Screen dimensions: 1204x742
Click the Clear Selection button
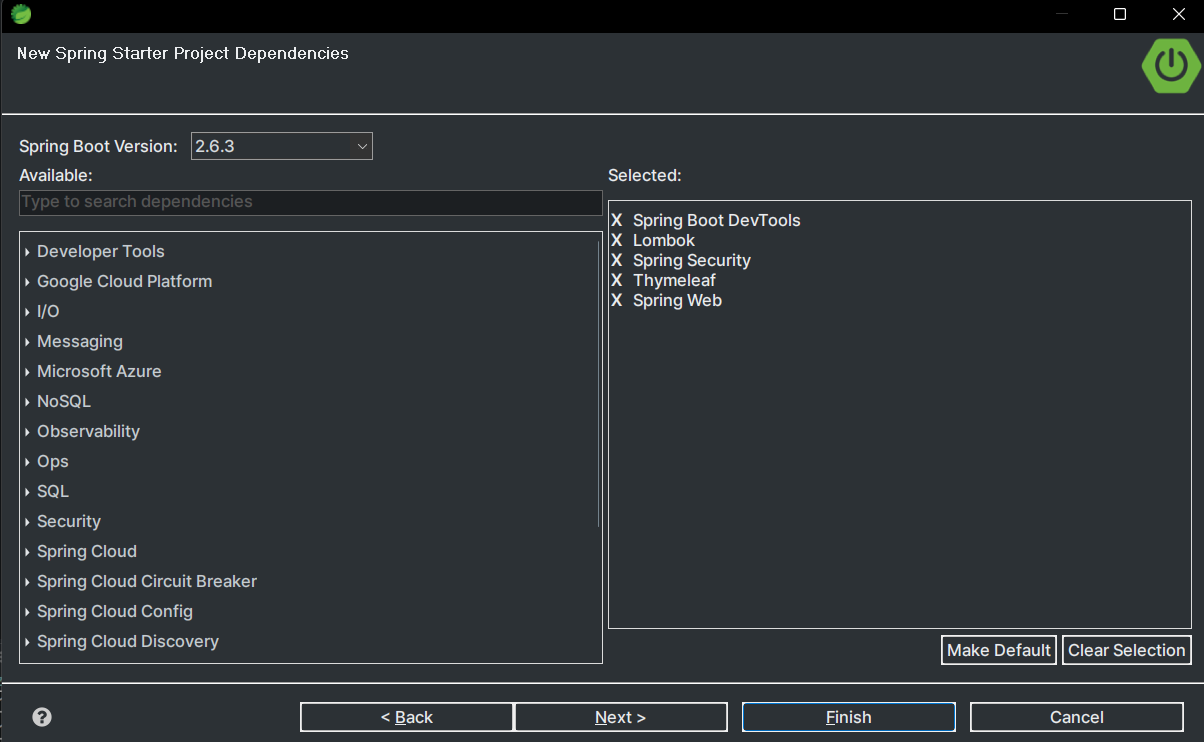click(1127, 650)
